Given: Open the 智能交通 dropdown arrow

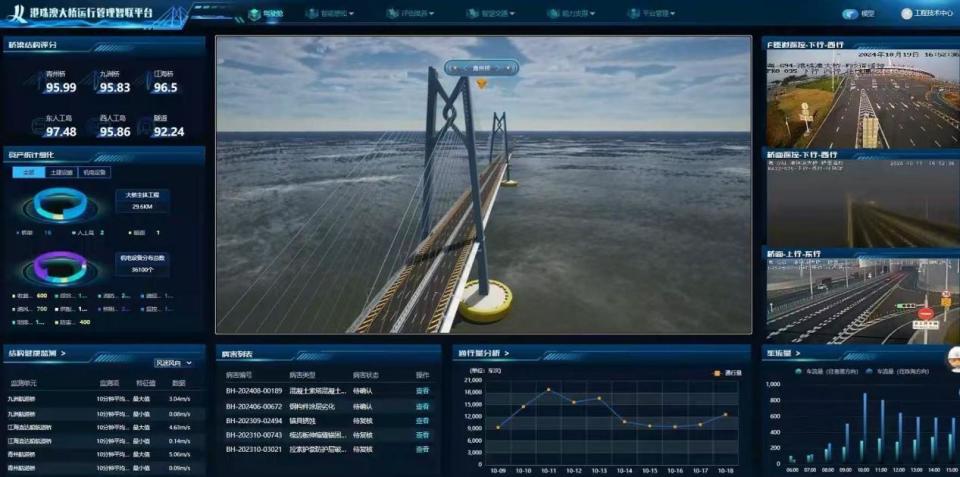Looking at the screenshot, I should (512, 13).
